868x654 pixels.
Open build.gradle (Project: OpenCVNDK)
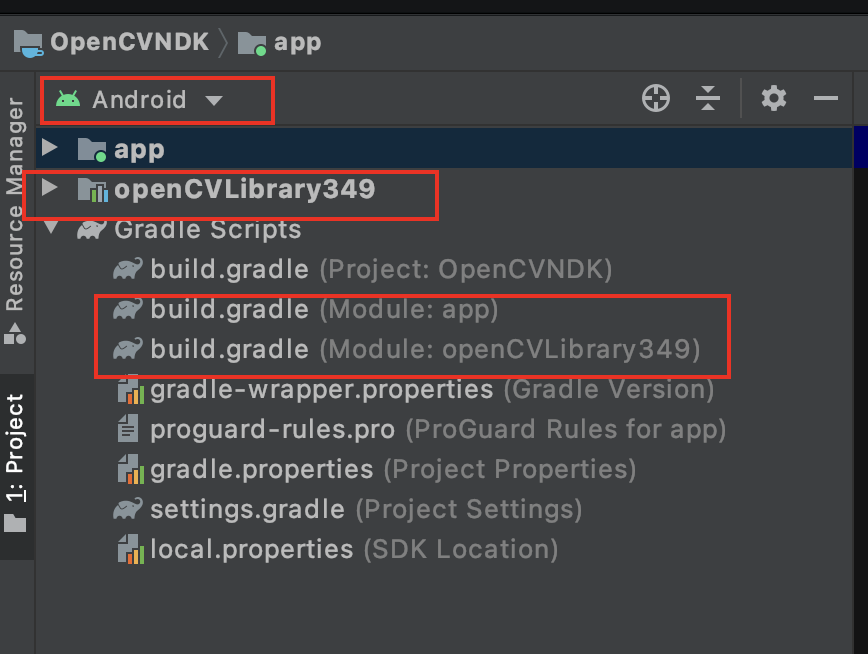443,269
